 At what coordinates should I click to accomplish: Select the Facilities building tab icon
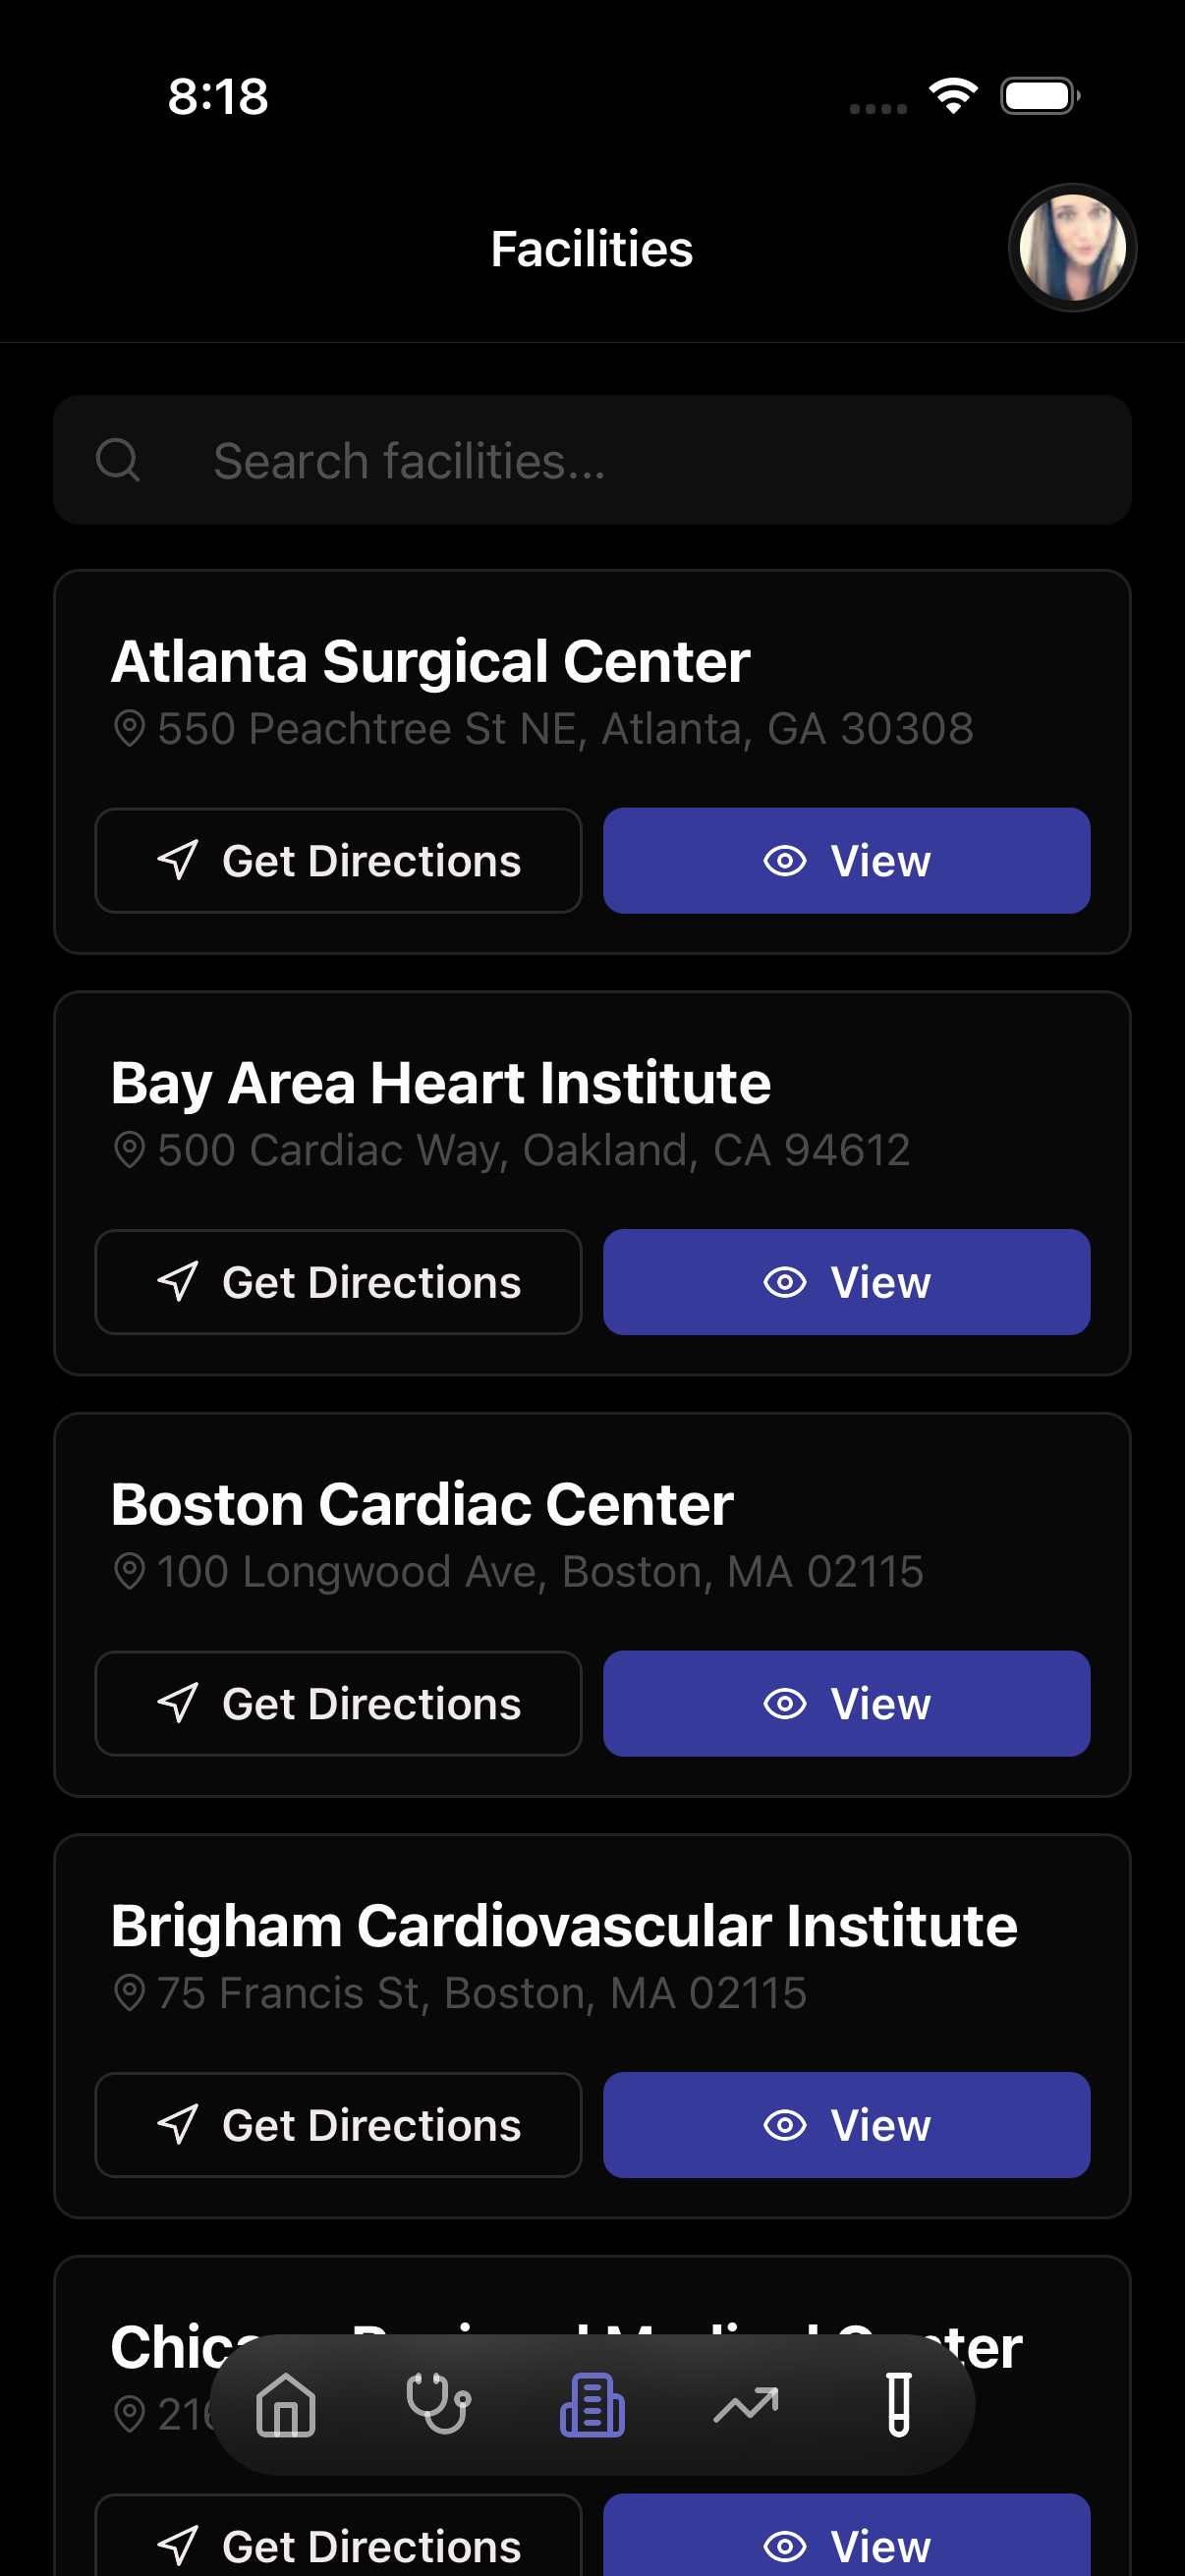coord(592,2404)
